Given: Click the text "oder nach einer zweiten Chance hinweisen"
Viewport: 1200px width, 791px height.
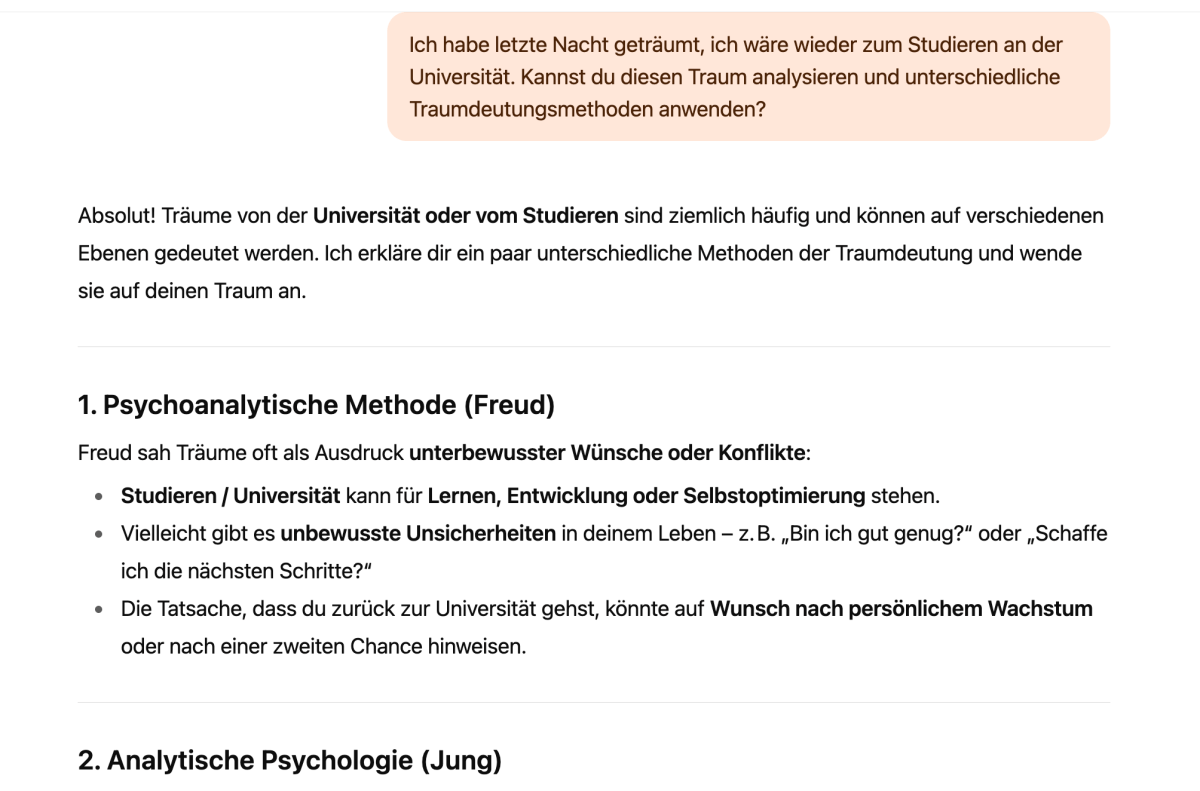Looking at the screenshot, I should [322, 646].
